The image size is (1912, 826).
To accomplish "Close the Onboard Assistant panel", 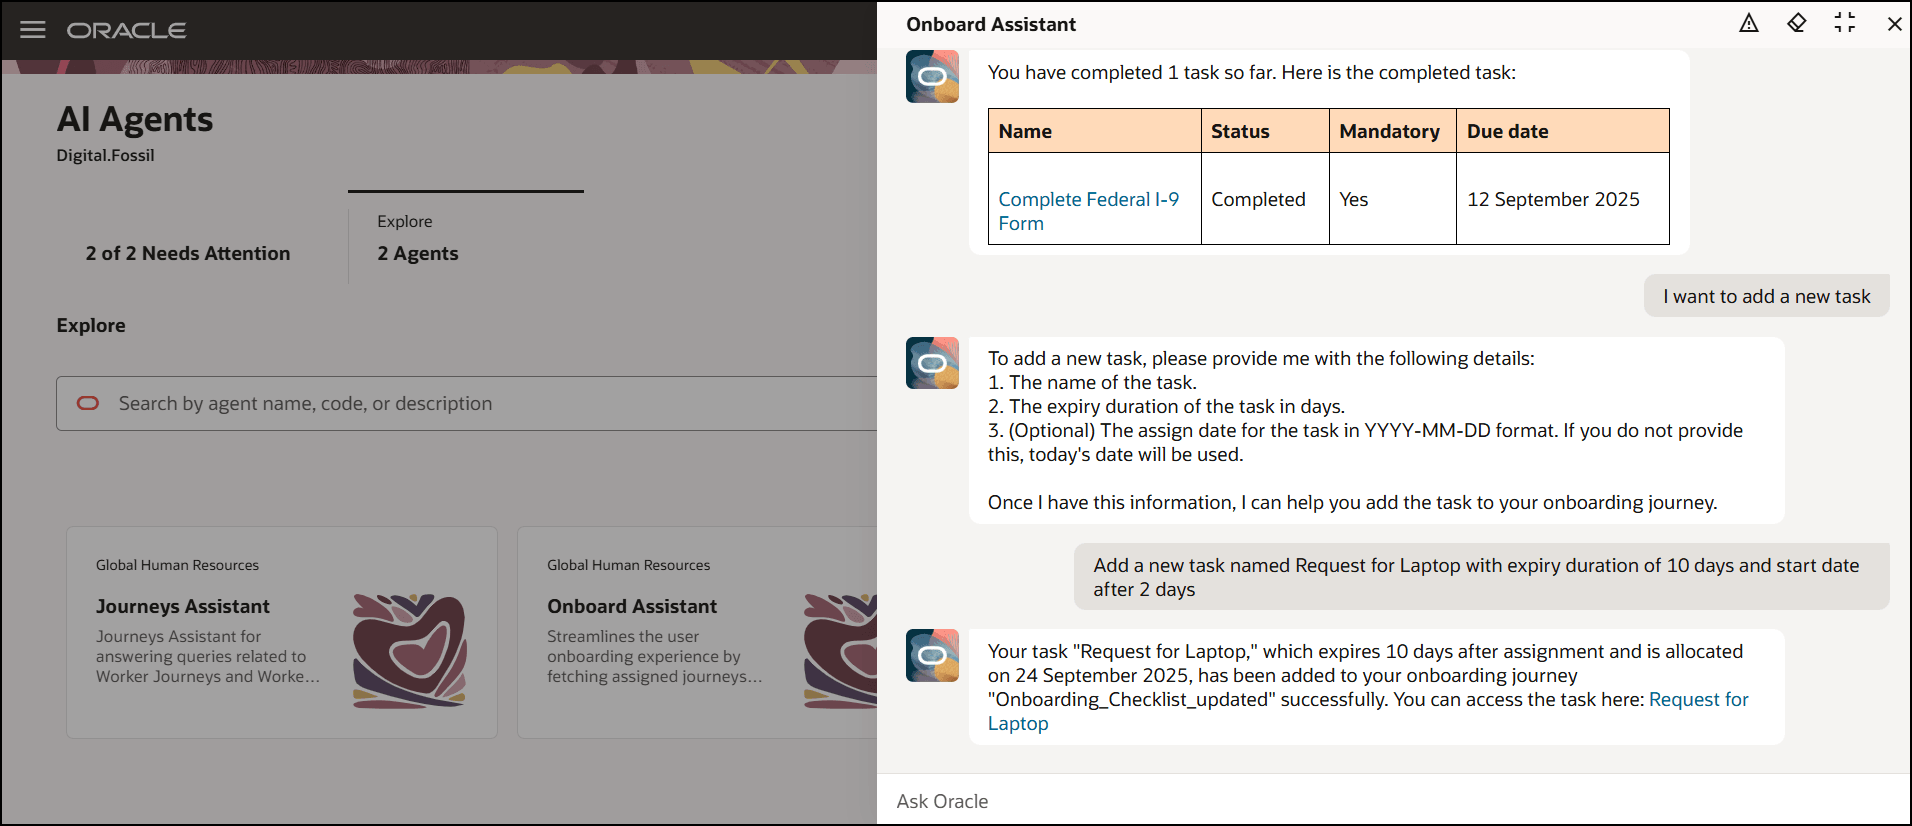I will 1894,24.
